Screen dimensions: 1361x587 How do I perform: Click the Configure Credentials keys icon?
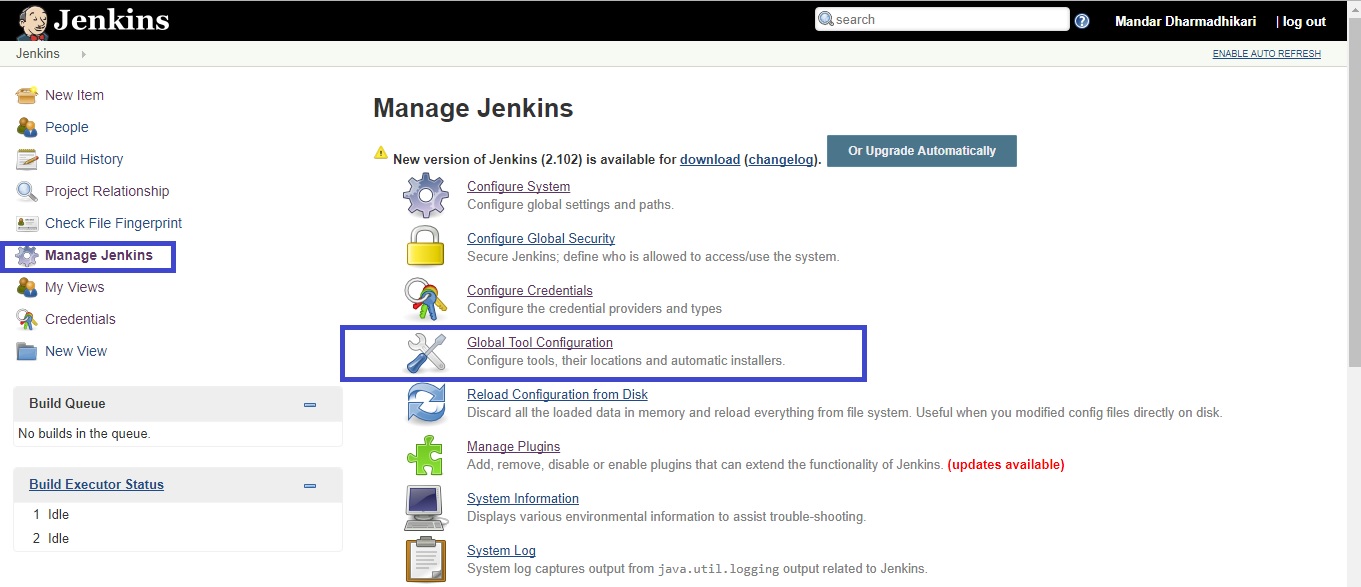pyautogui.click(x=426, y=299)
